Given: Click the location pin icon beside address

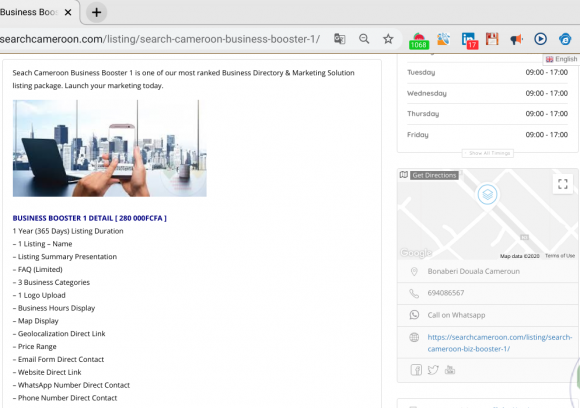Looking at the screenshot, I should pos(414,272).
